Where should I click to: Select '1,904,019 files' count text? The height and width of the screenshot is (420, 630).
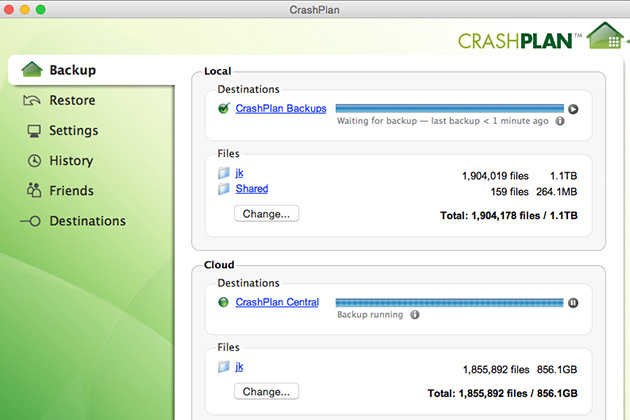[495, 176]
